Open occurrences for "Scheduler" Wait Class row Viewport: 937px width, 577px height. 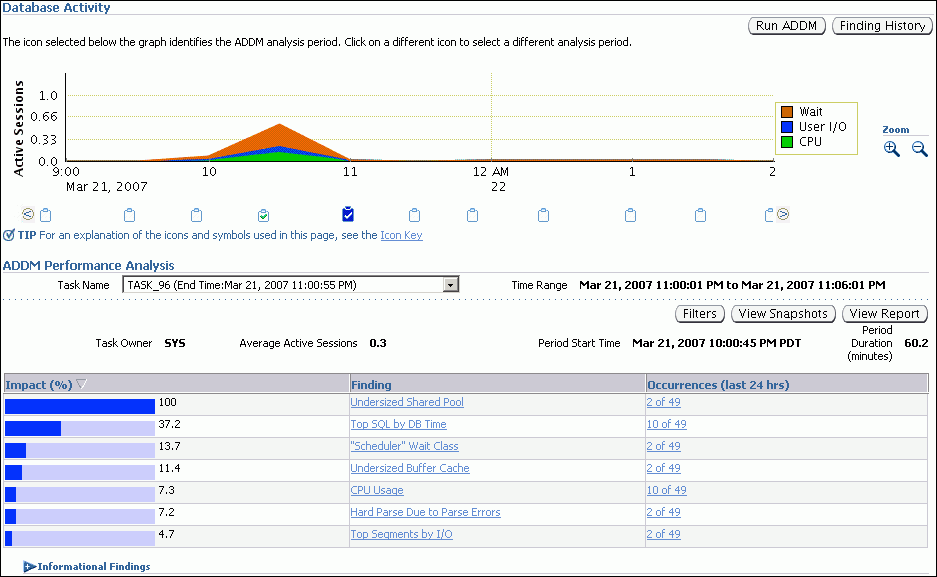coord(663,446)
